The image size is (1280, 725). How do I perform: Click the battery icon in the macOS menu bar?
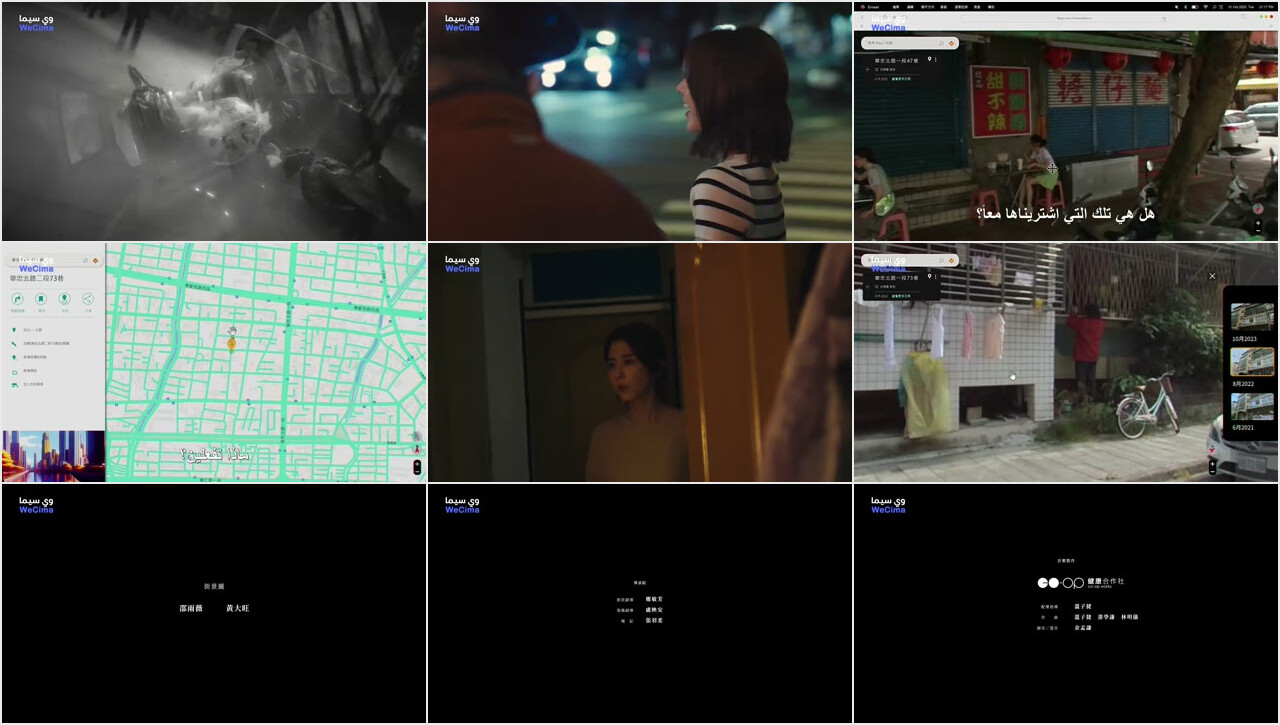pos(1195,7)
